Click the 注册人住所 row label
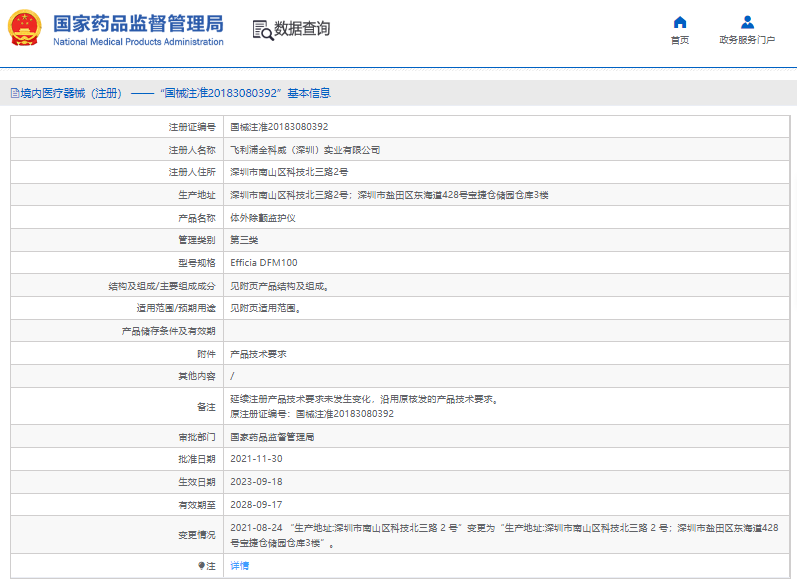The image size is (797, 586). point(192,172)
